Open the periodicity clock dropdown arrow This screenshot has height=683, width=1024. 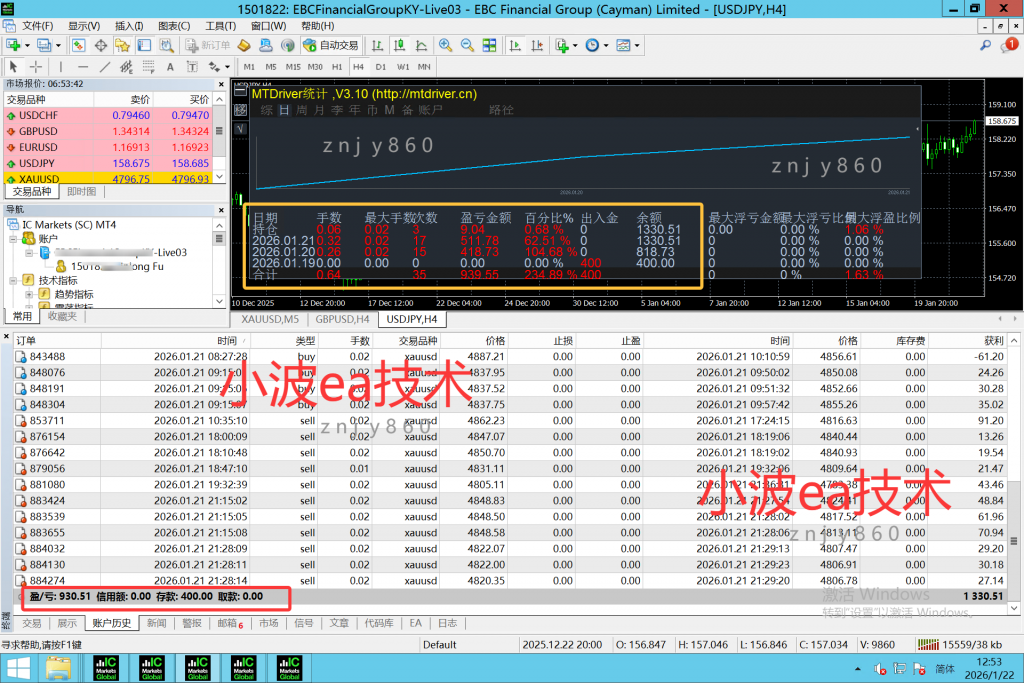[605, 45]
